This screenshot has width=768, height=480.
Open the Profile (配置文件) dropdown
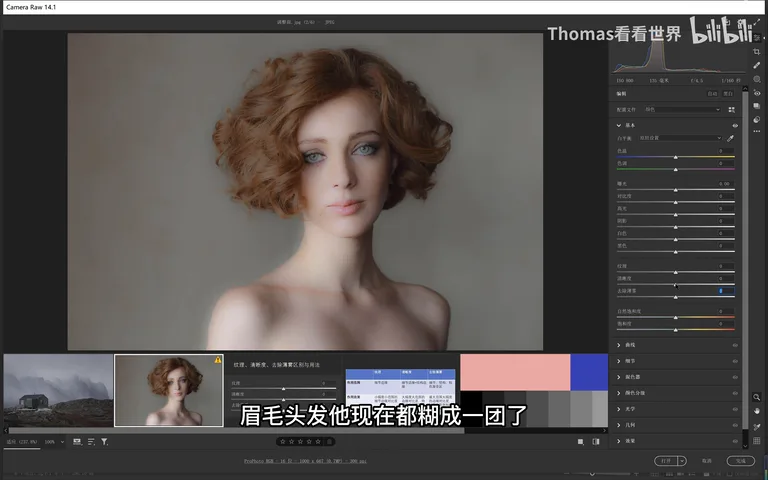point(682,110)
